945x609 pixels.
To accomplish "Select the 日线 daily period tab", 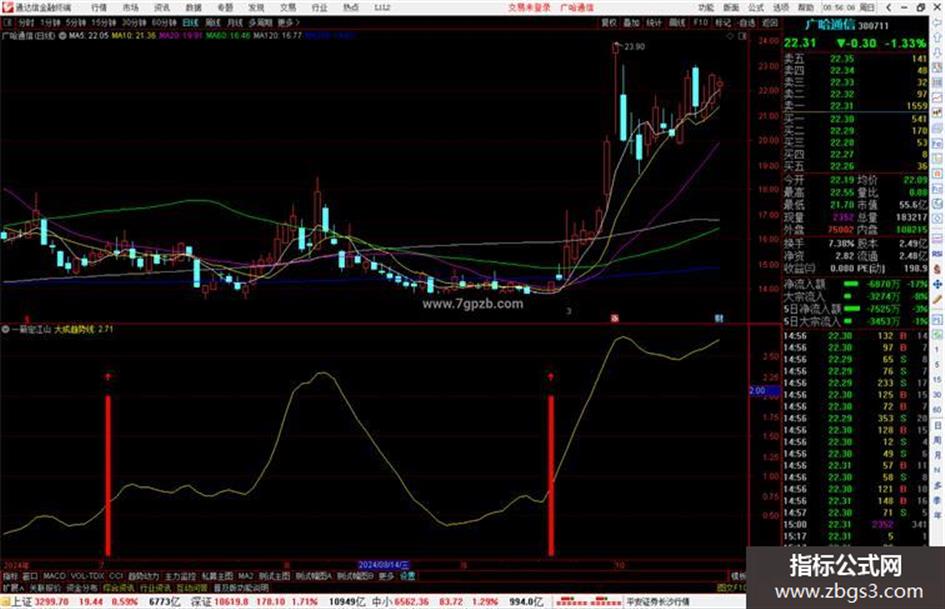I will tap(190, 22).
